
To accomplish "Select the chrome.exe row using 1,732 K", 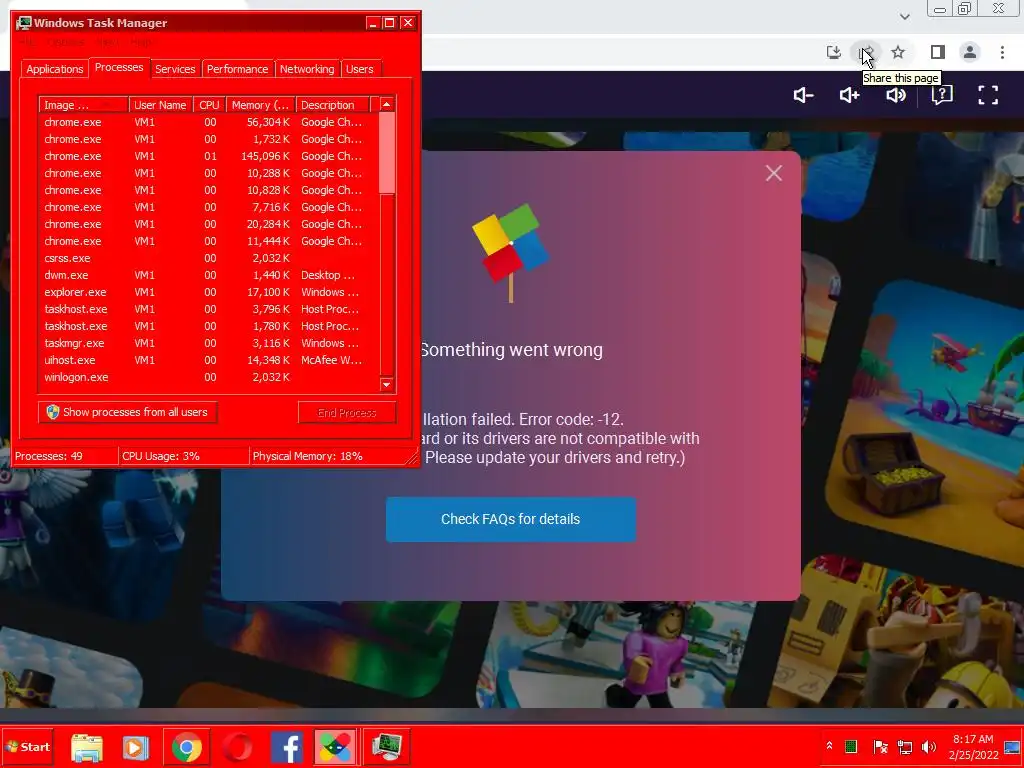I will pos(209,139).
